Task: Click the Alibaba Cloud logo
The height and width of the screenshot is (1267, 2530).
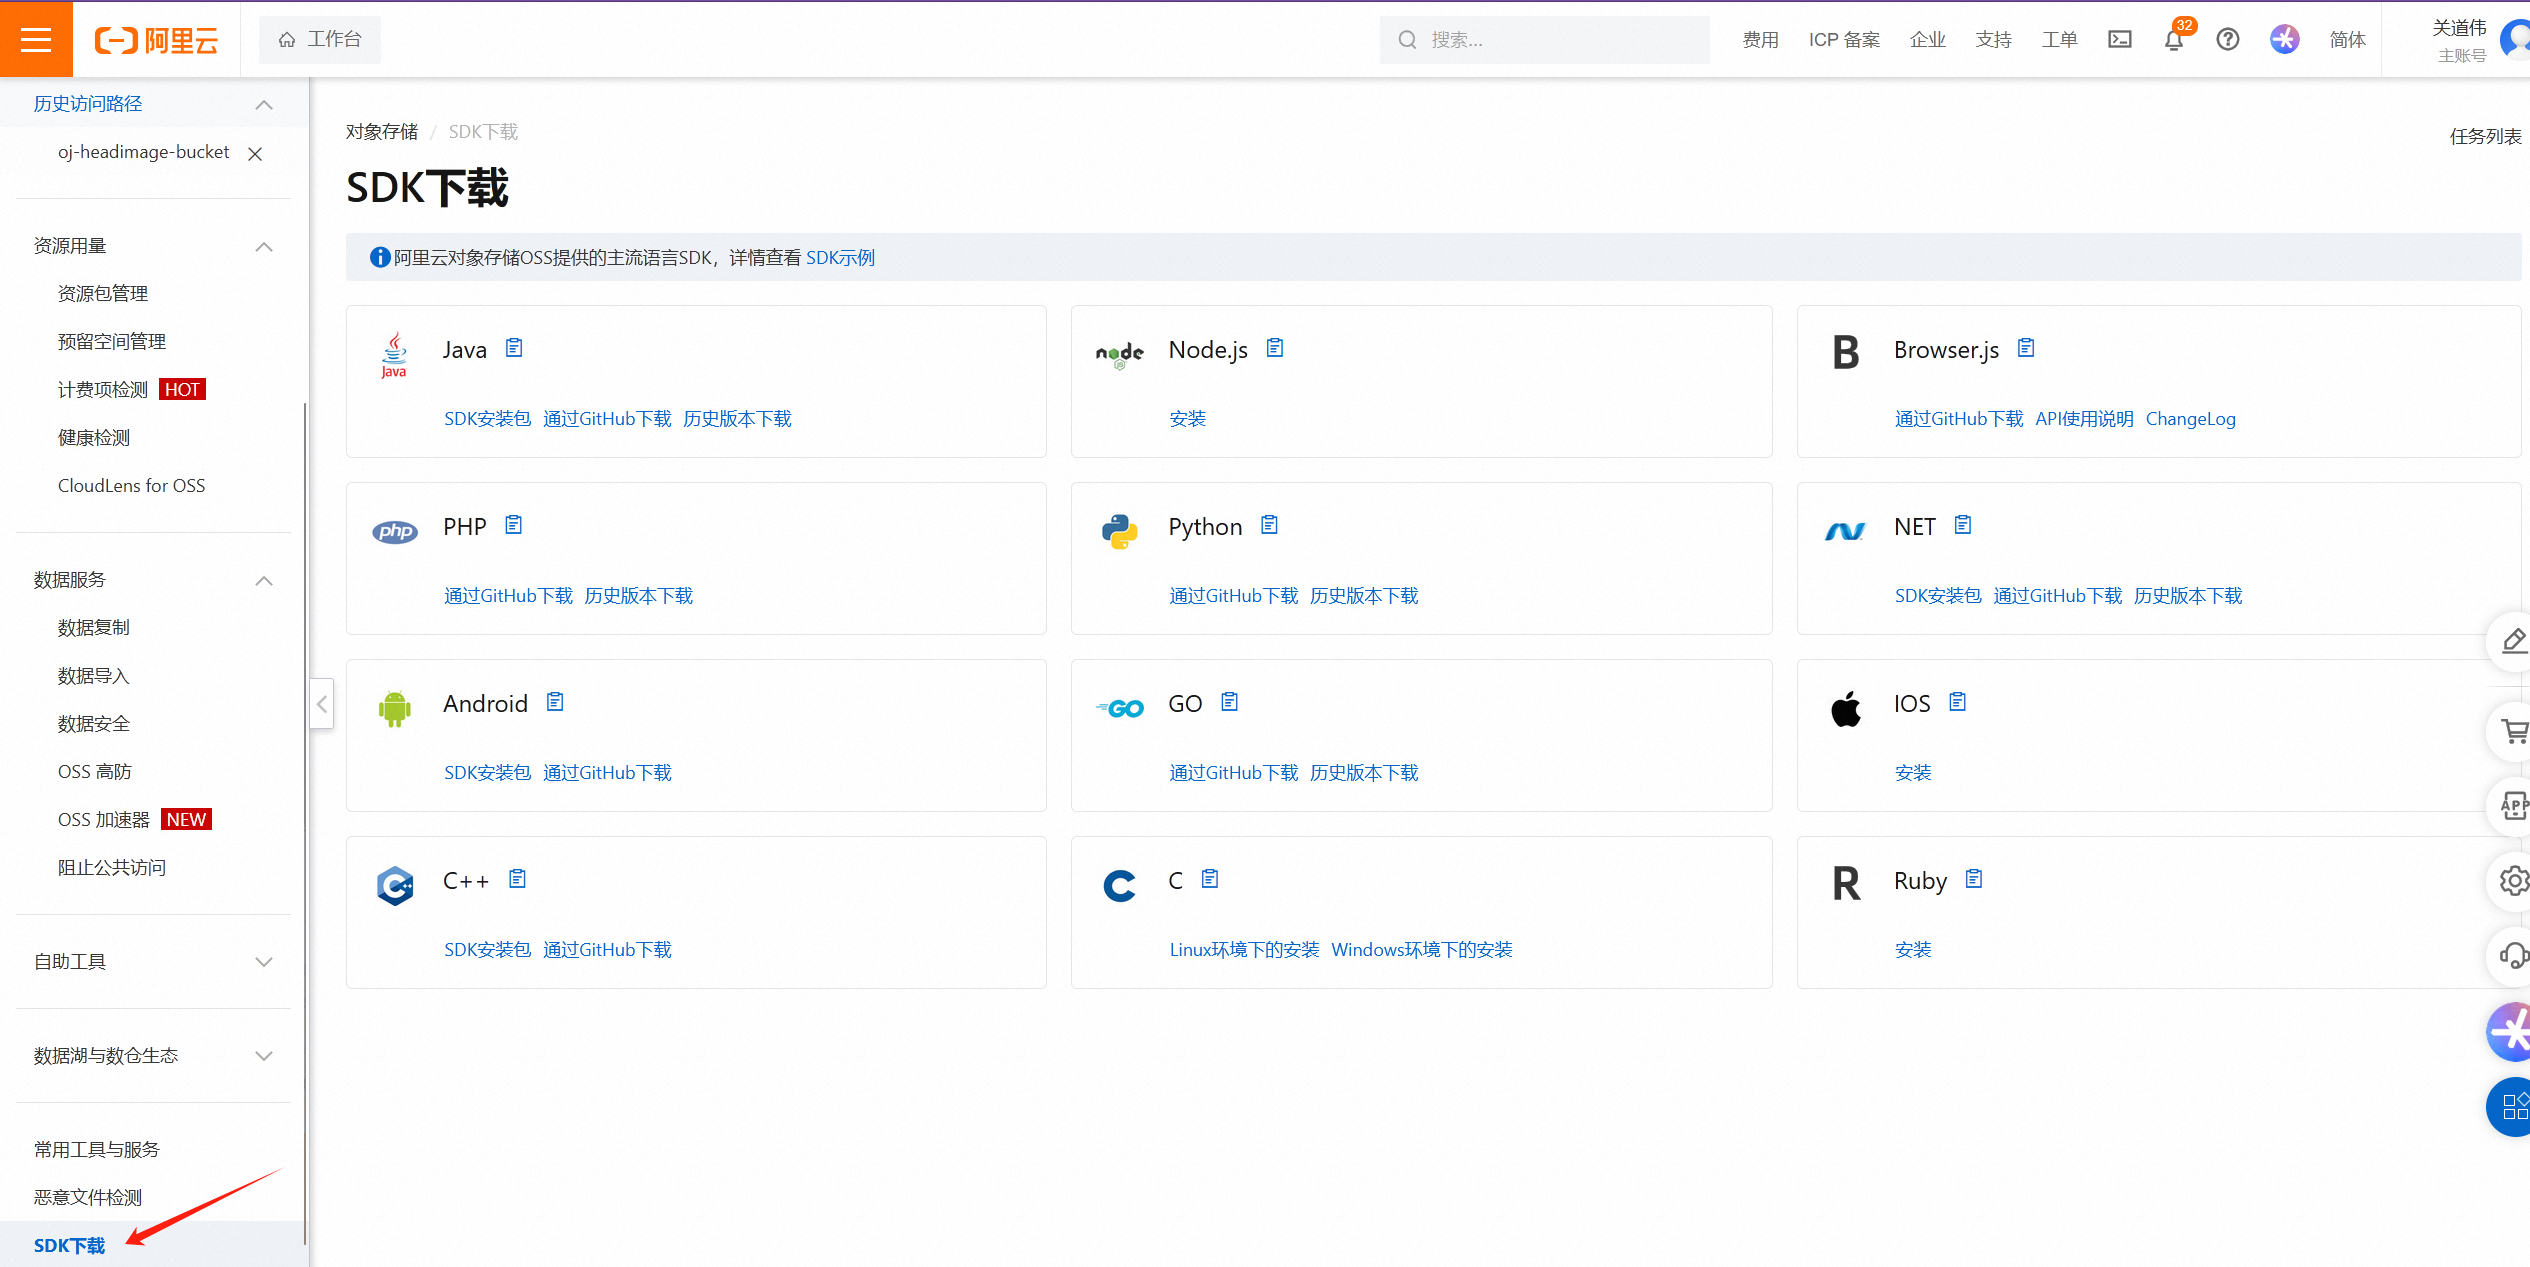Action: [156, 40]
